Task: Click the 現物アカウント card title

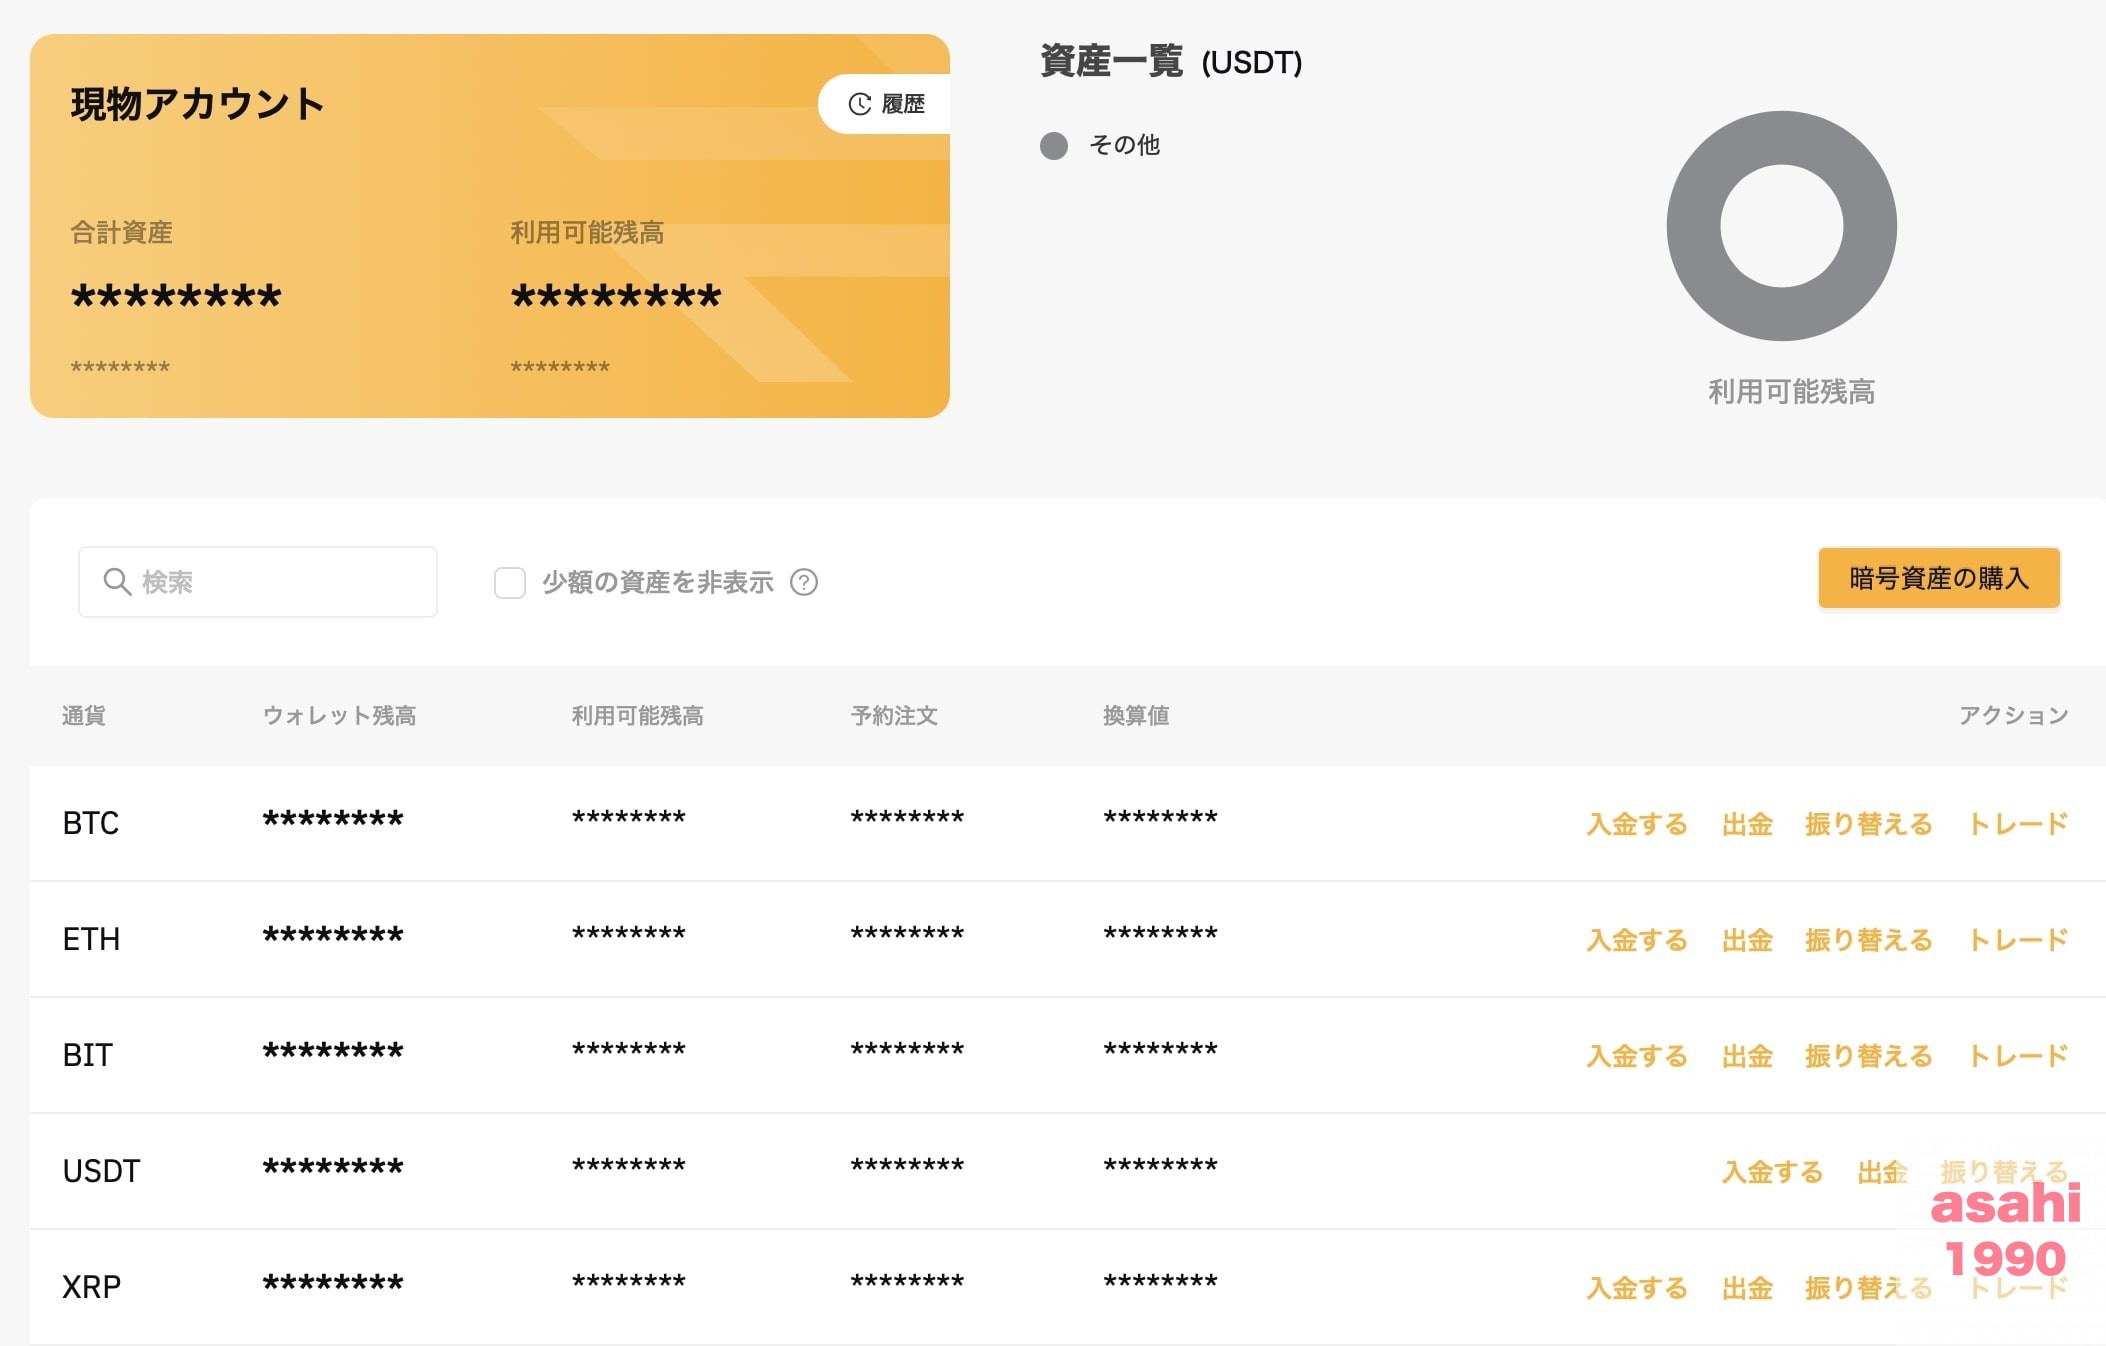Action: click(197, 104)
